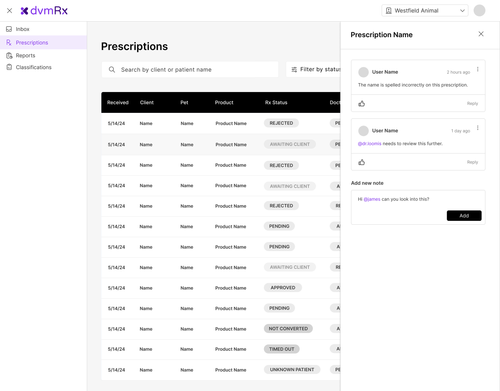Focus the search by client or patient field
This screenshot has height=391, width=500.
(x=190, y=69)
